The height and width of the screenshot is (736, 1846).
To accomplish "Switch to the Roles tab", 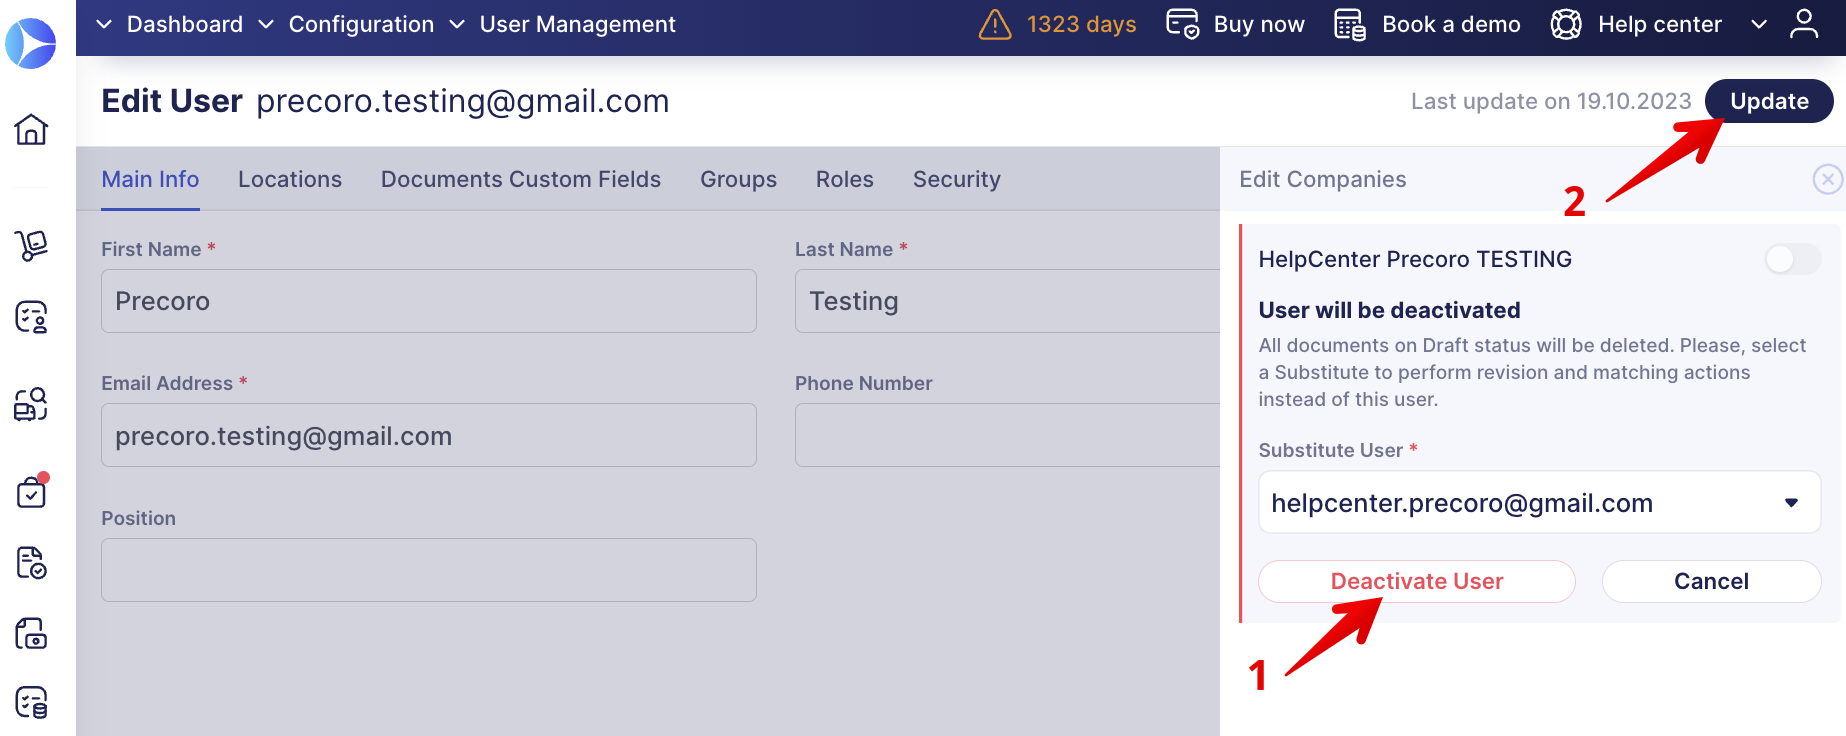I will 845,179.
